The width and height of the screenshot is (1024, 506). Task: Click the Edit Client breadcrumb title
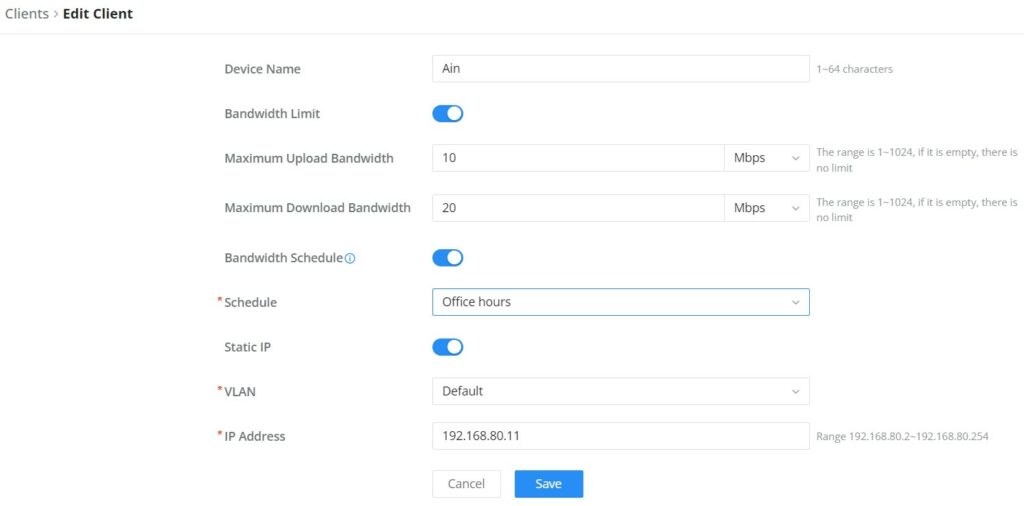(x=98, y=14)
